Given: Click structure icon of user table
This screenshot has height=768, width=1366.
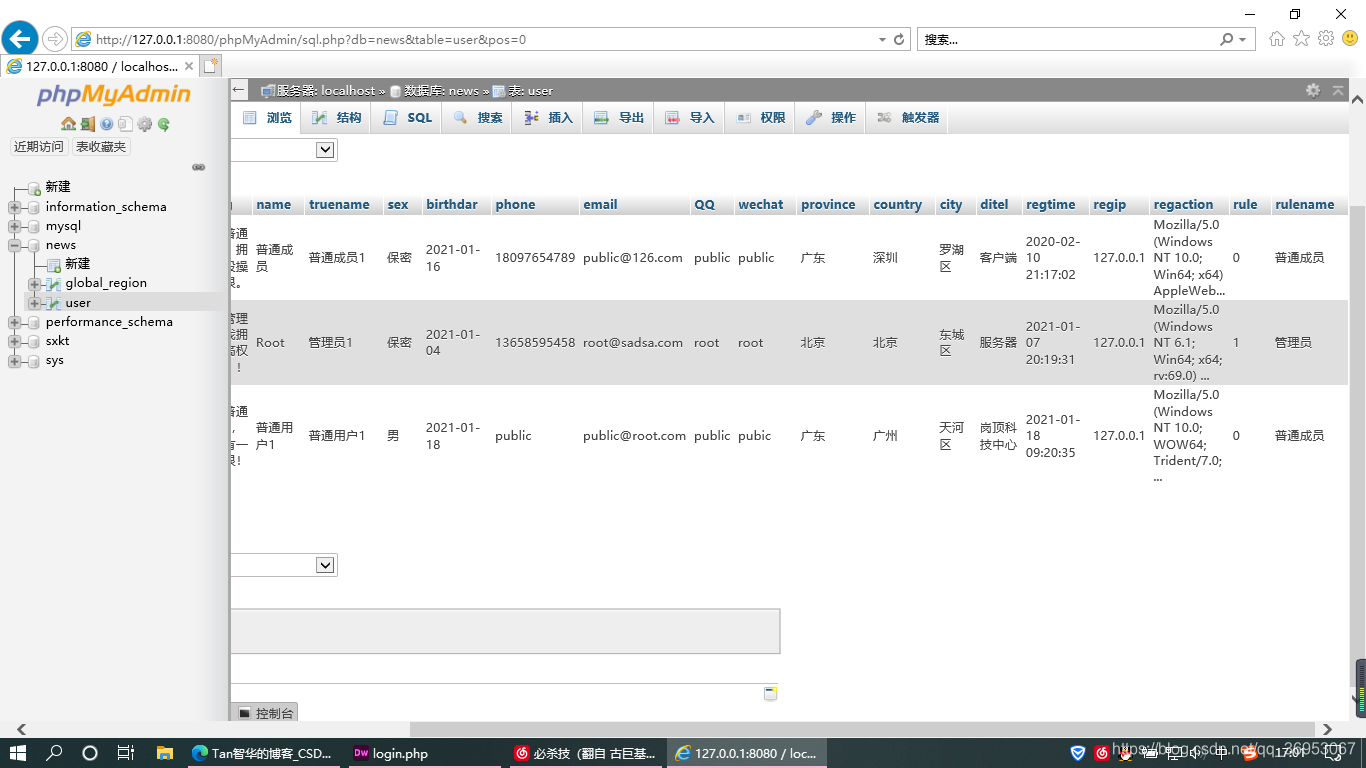Looking at the screenshot, I should coord(53,303).
